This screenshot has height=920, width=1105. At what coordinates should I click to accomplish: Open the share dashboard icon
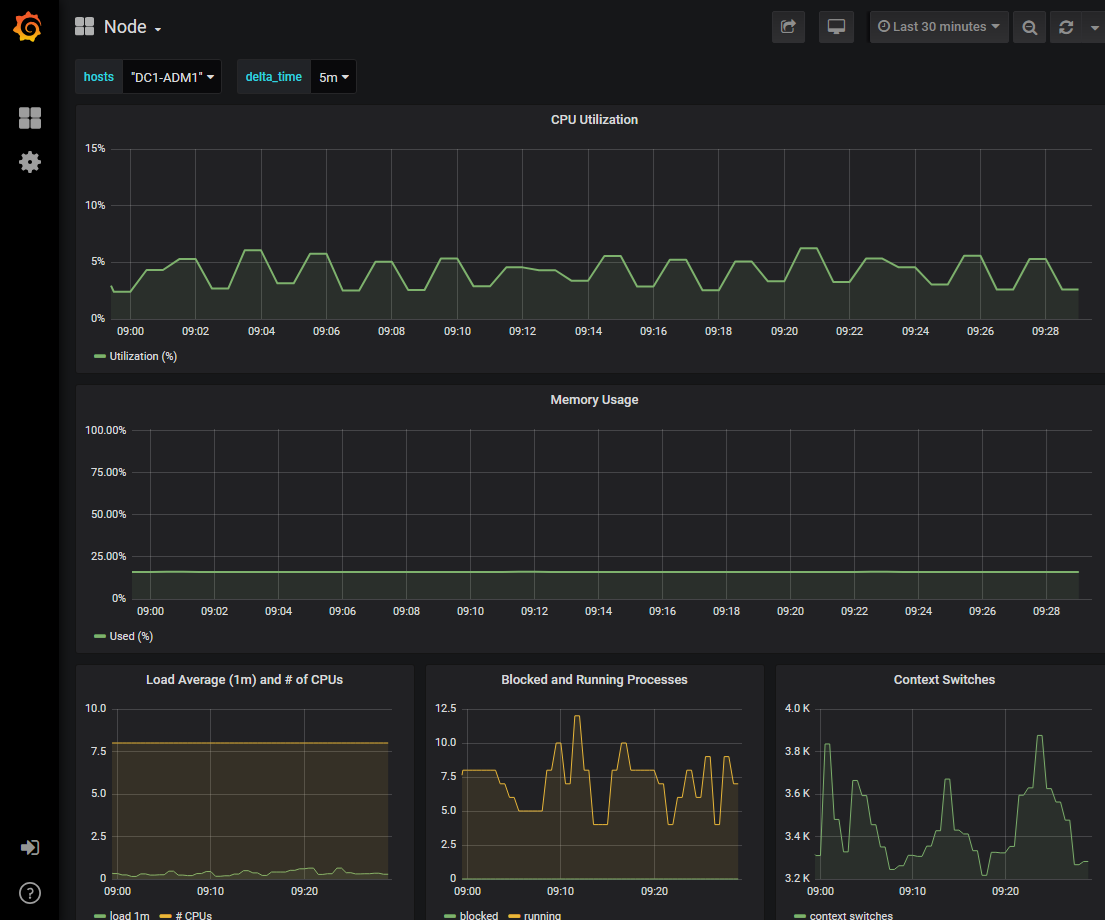[x=788, y=27]
